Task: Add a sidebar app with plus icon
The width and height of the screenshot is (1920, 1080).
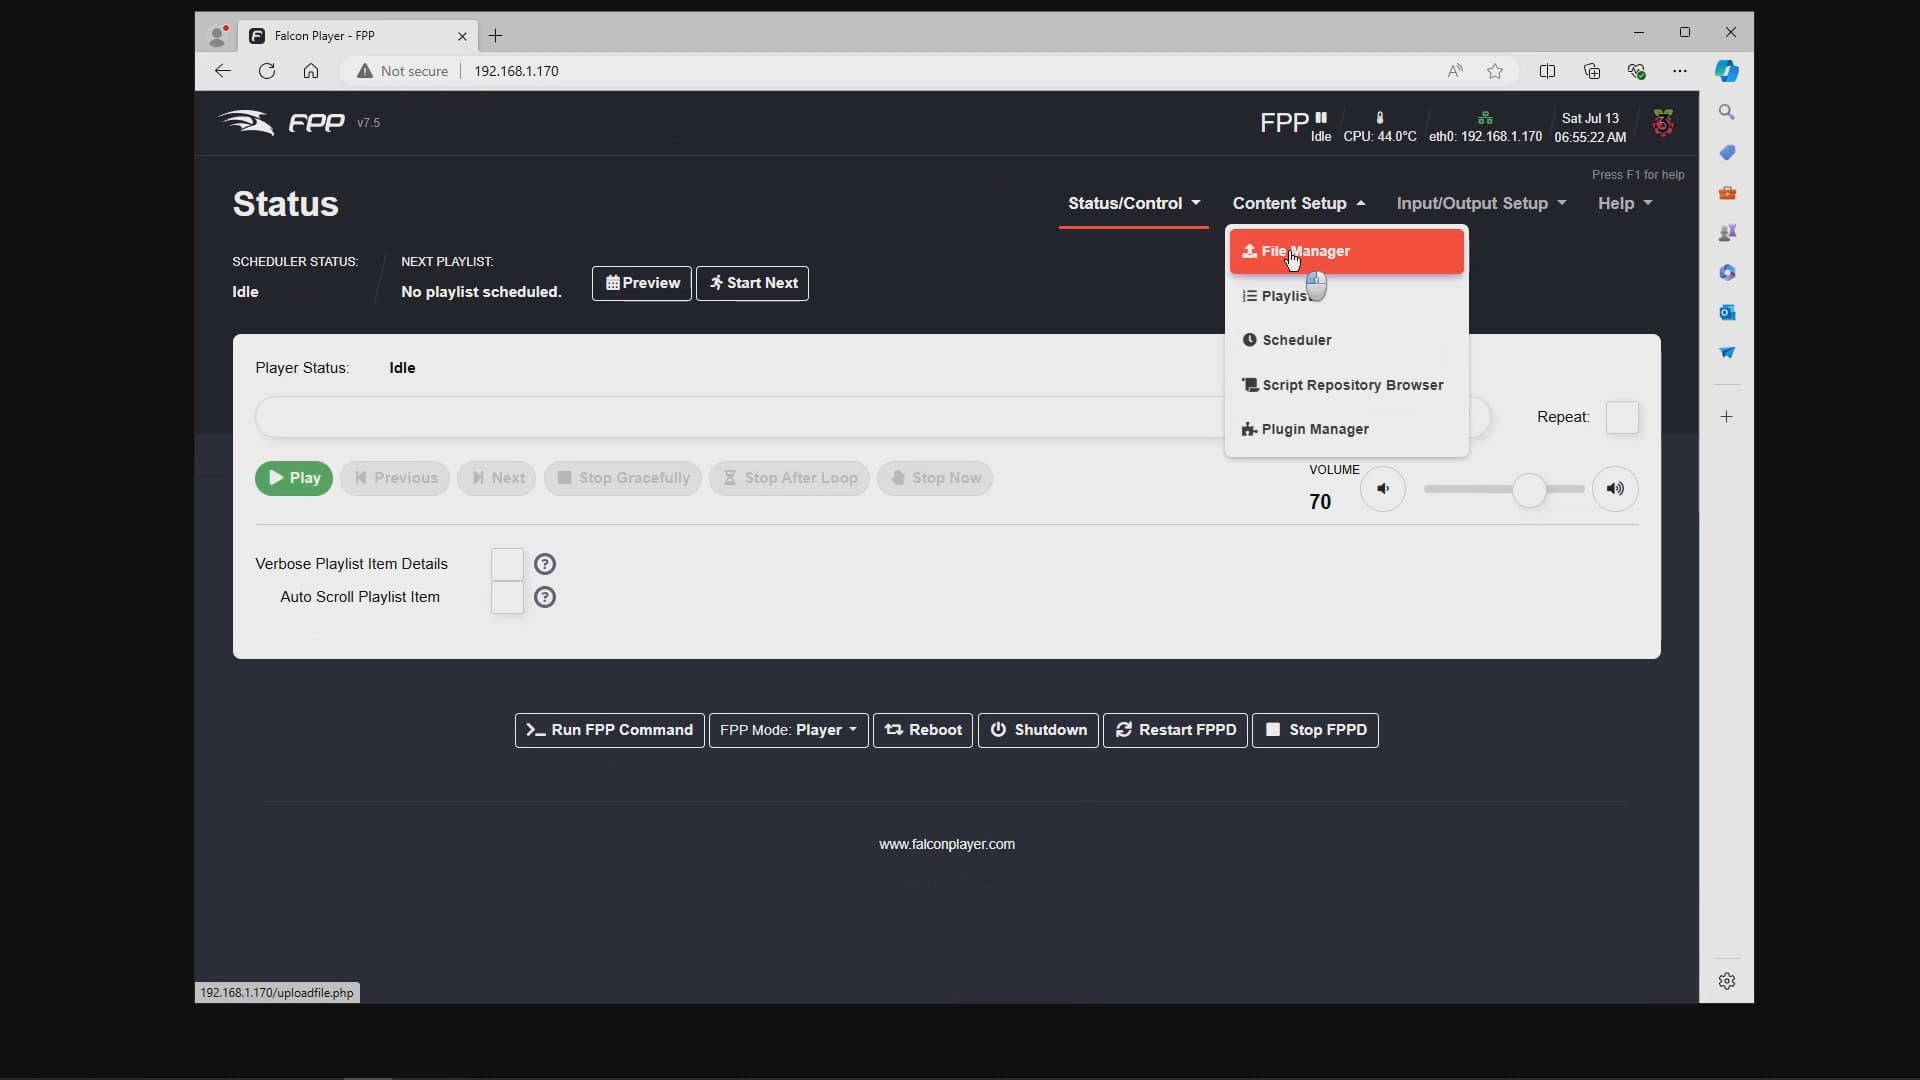Action: (1727, 416)
